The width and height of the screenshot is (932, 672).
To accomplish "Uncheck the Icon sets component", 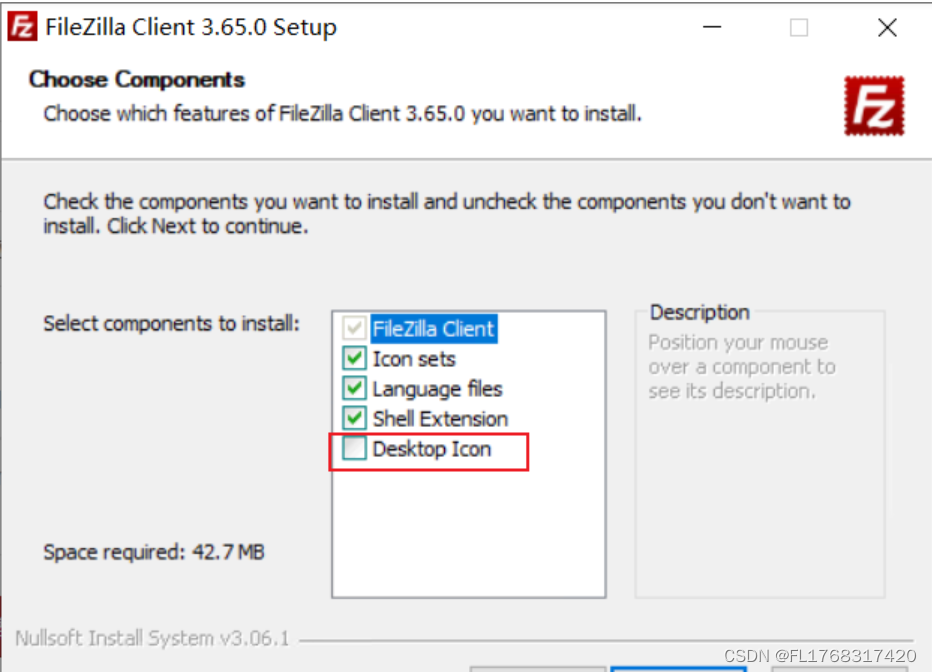I will tap(355, 359).
